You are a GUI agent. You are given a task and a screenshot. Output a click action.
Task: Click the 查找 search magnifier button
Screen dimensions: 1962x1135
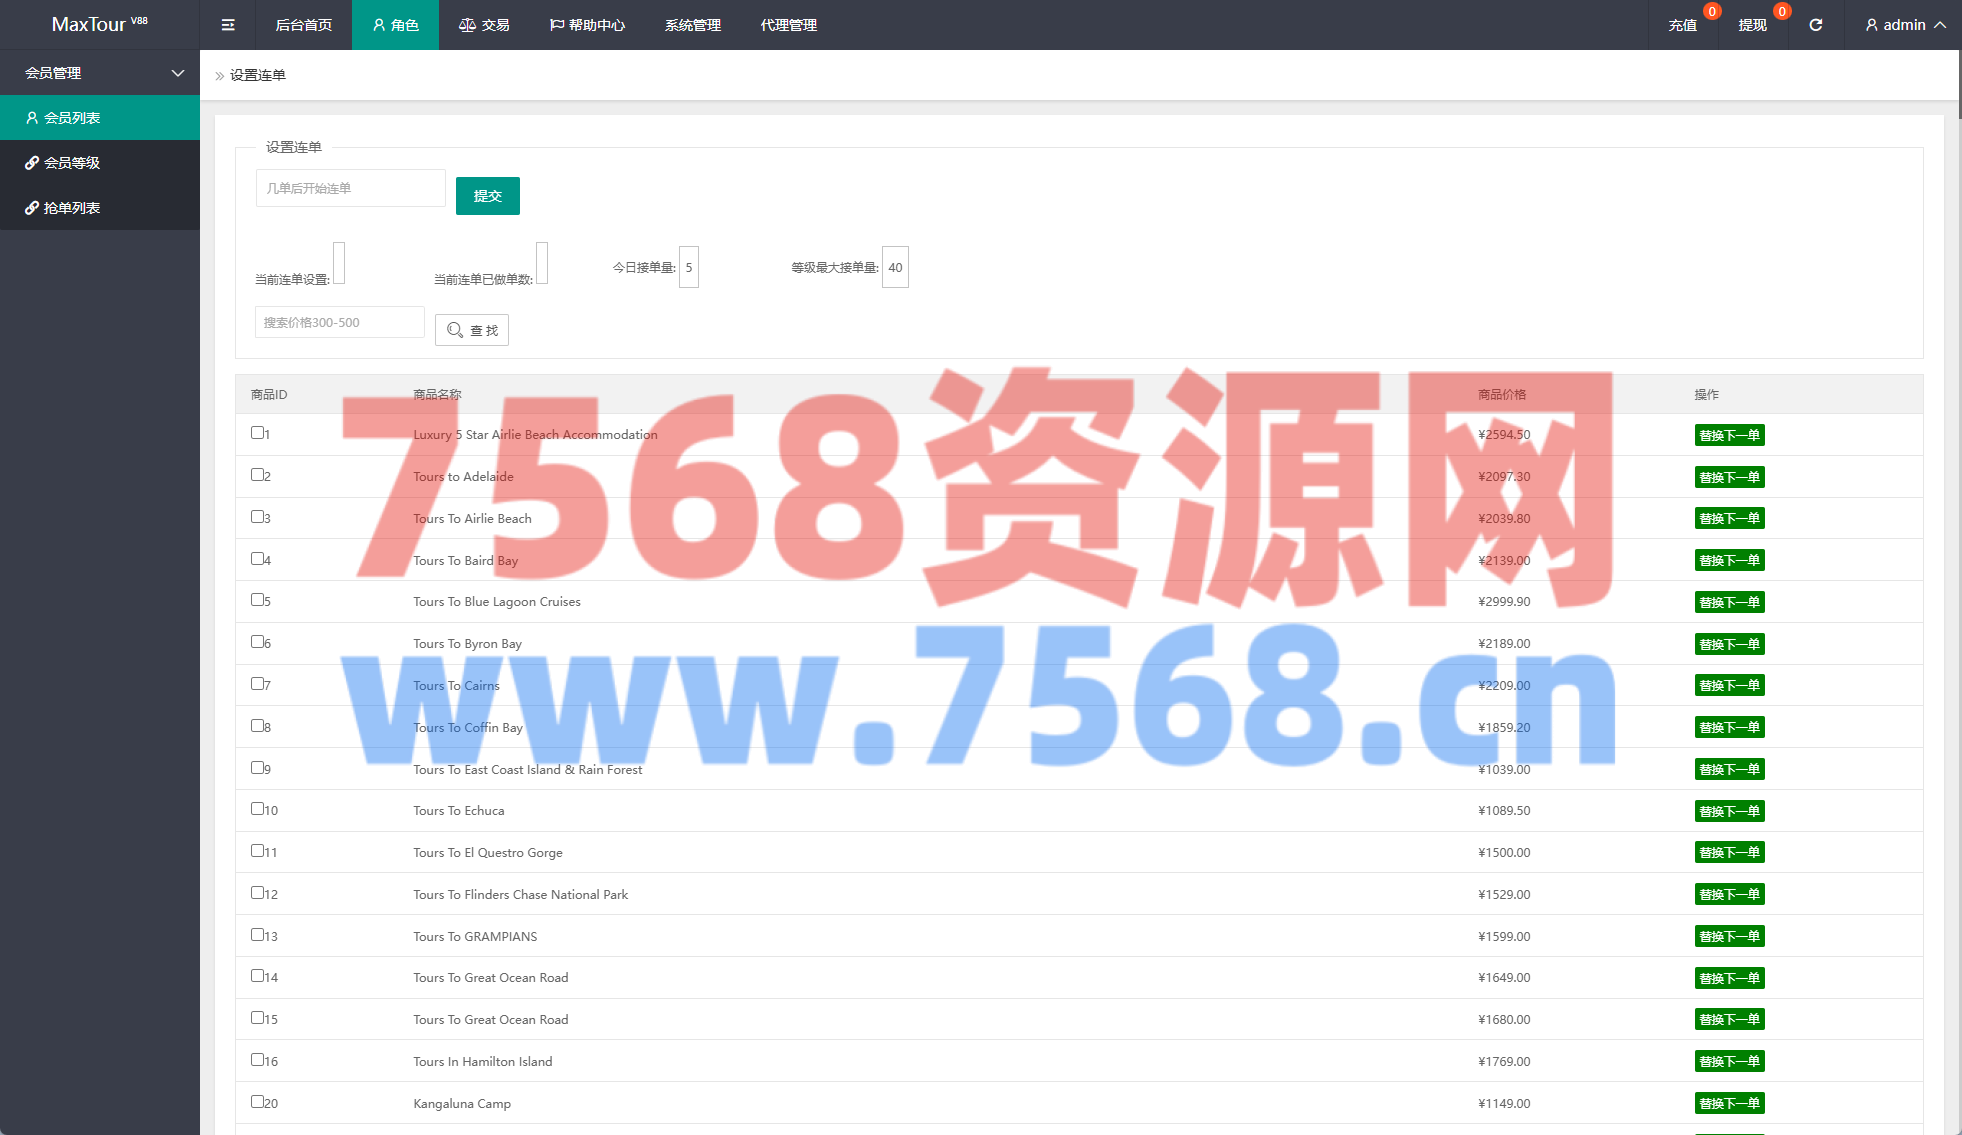point(472,330)
